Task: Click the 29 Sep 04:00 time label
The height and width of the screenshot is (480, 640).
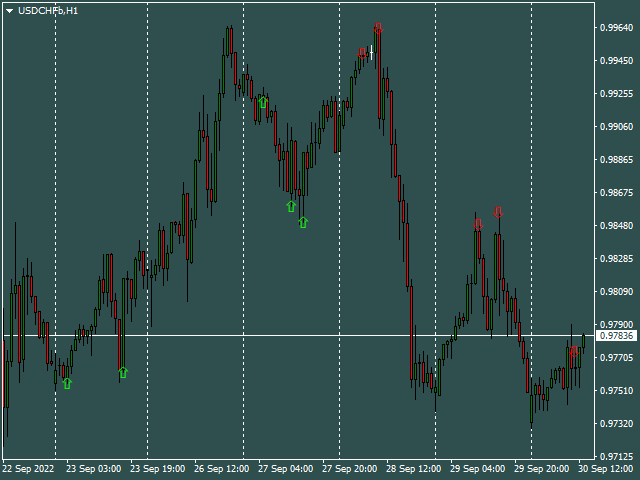Action: (478, 469)
